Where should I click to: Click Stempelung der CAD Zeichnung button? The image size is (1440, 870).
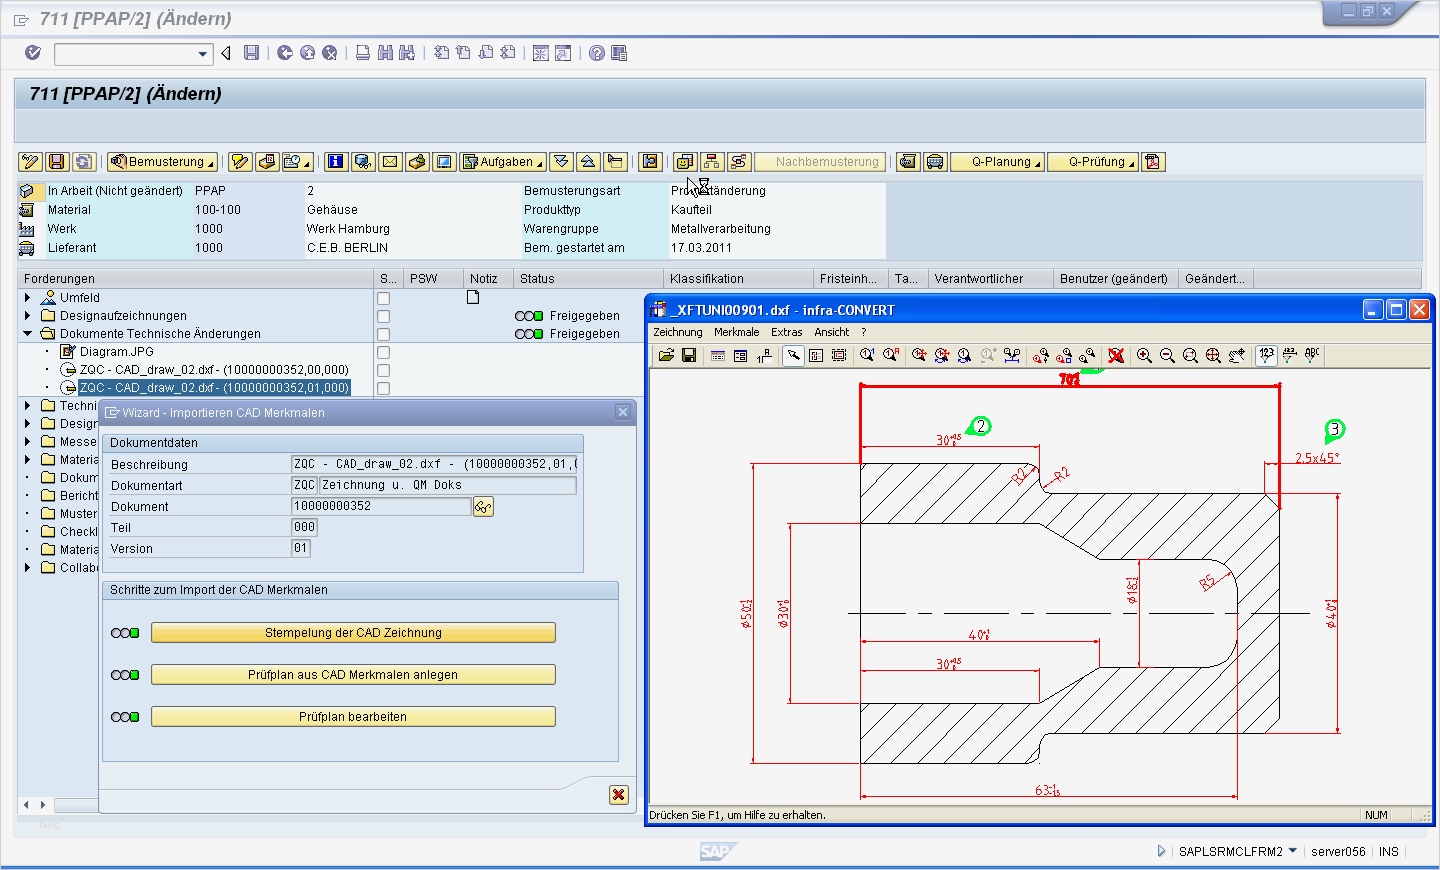353,633
